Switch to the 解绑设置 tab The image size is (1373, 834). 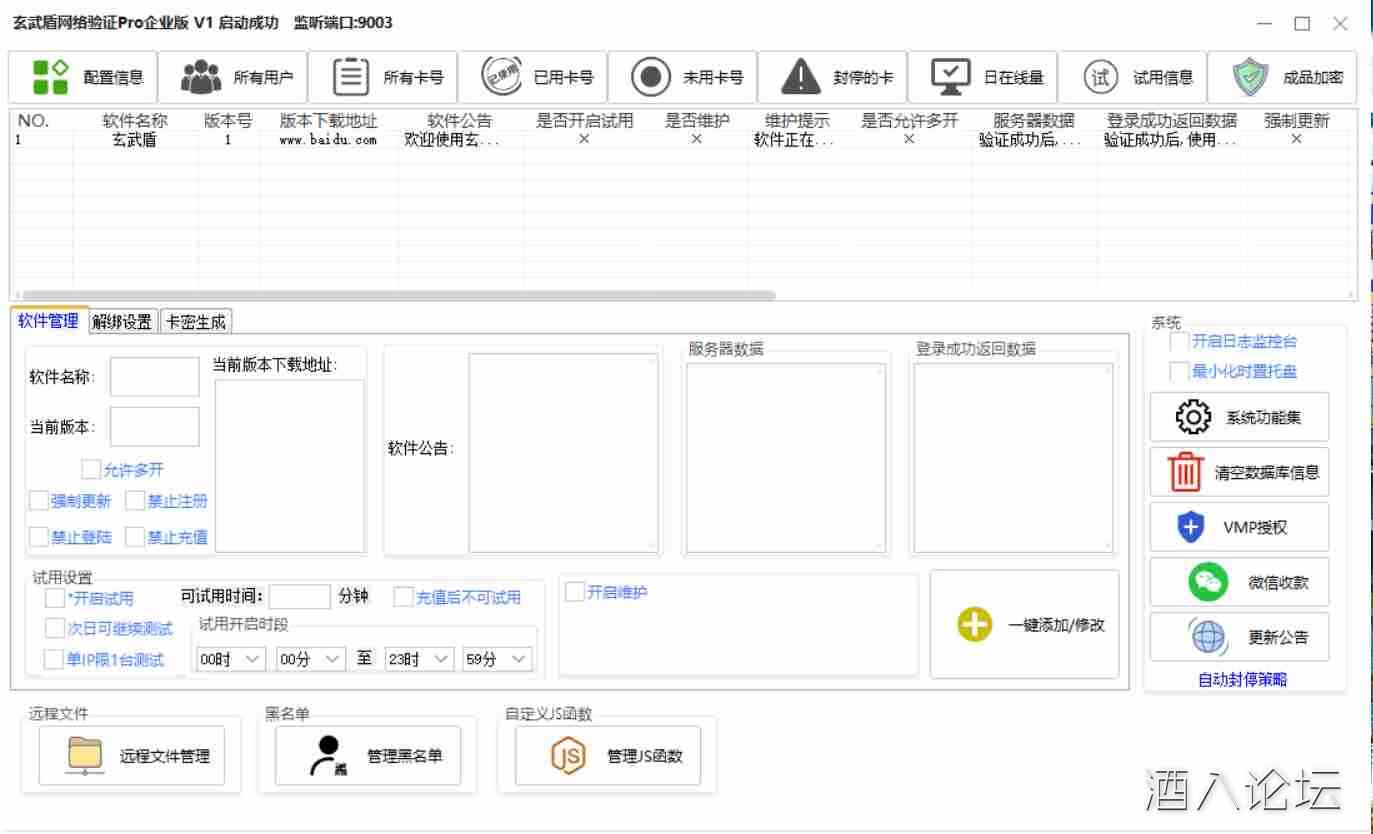coord(123,321)
